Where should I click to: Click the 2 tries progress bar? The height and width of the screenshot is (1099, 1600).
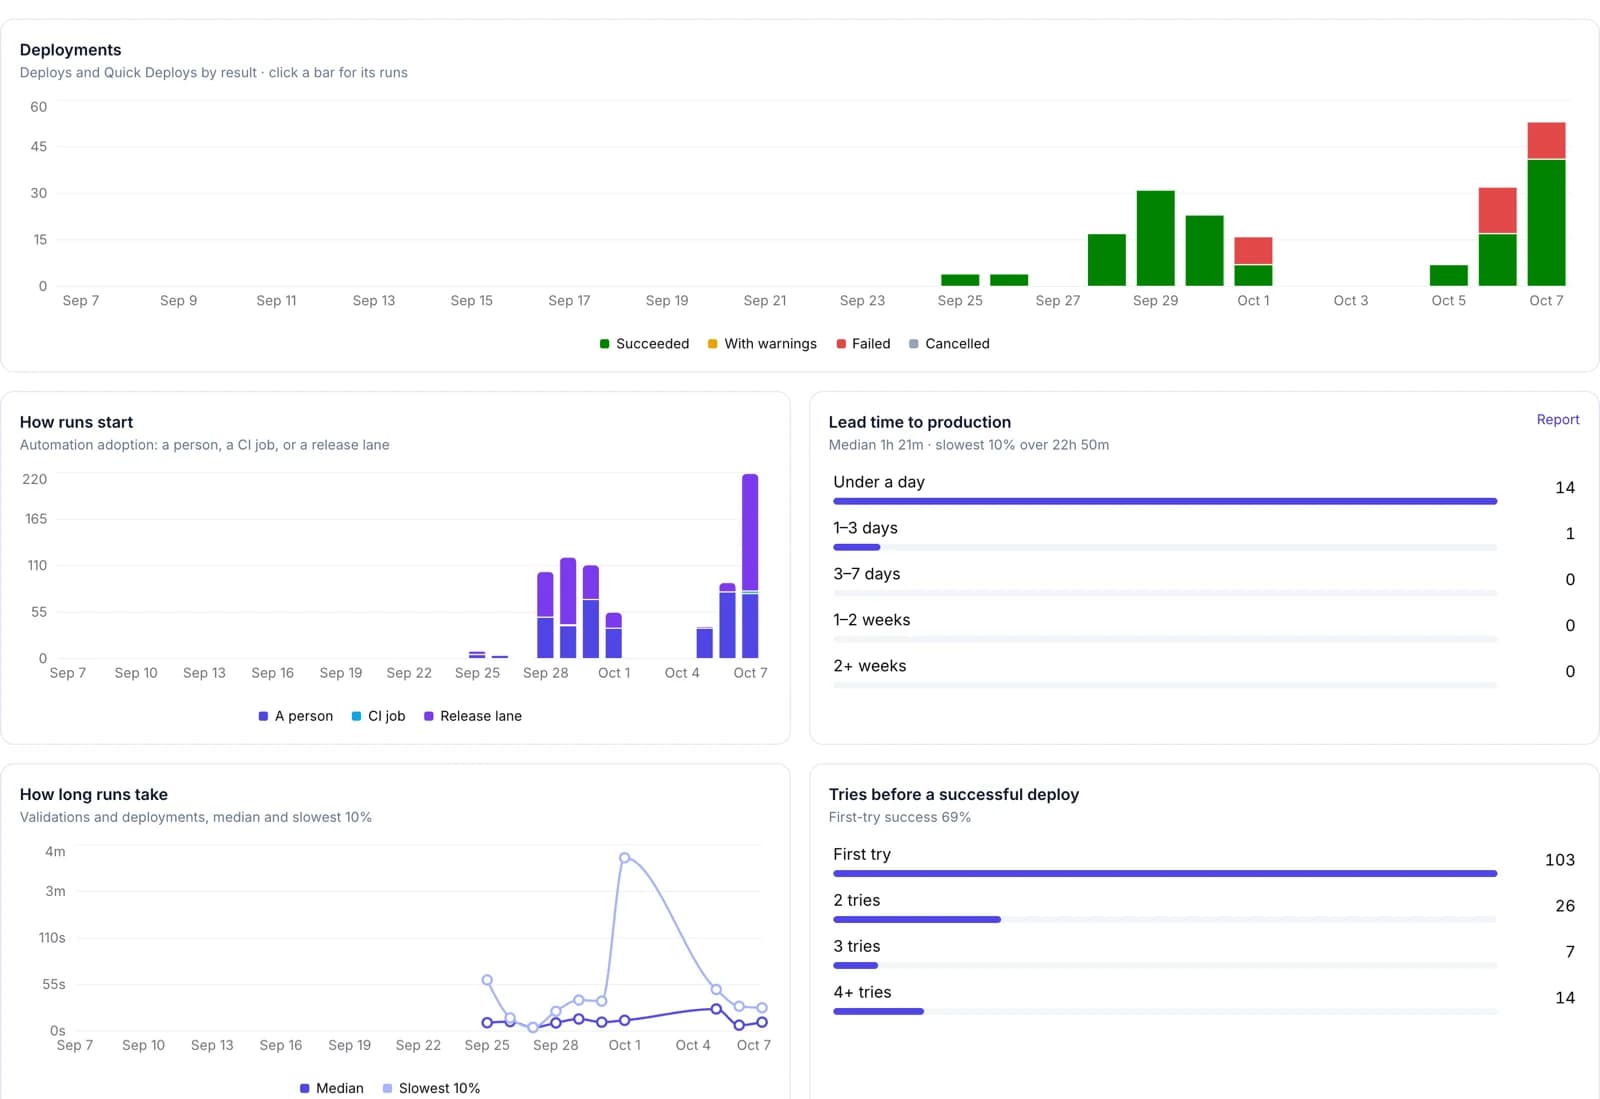point(1165,919)
